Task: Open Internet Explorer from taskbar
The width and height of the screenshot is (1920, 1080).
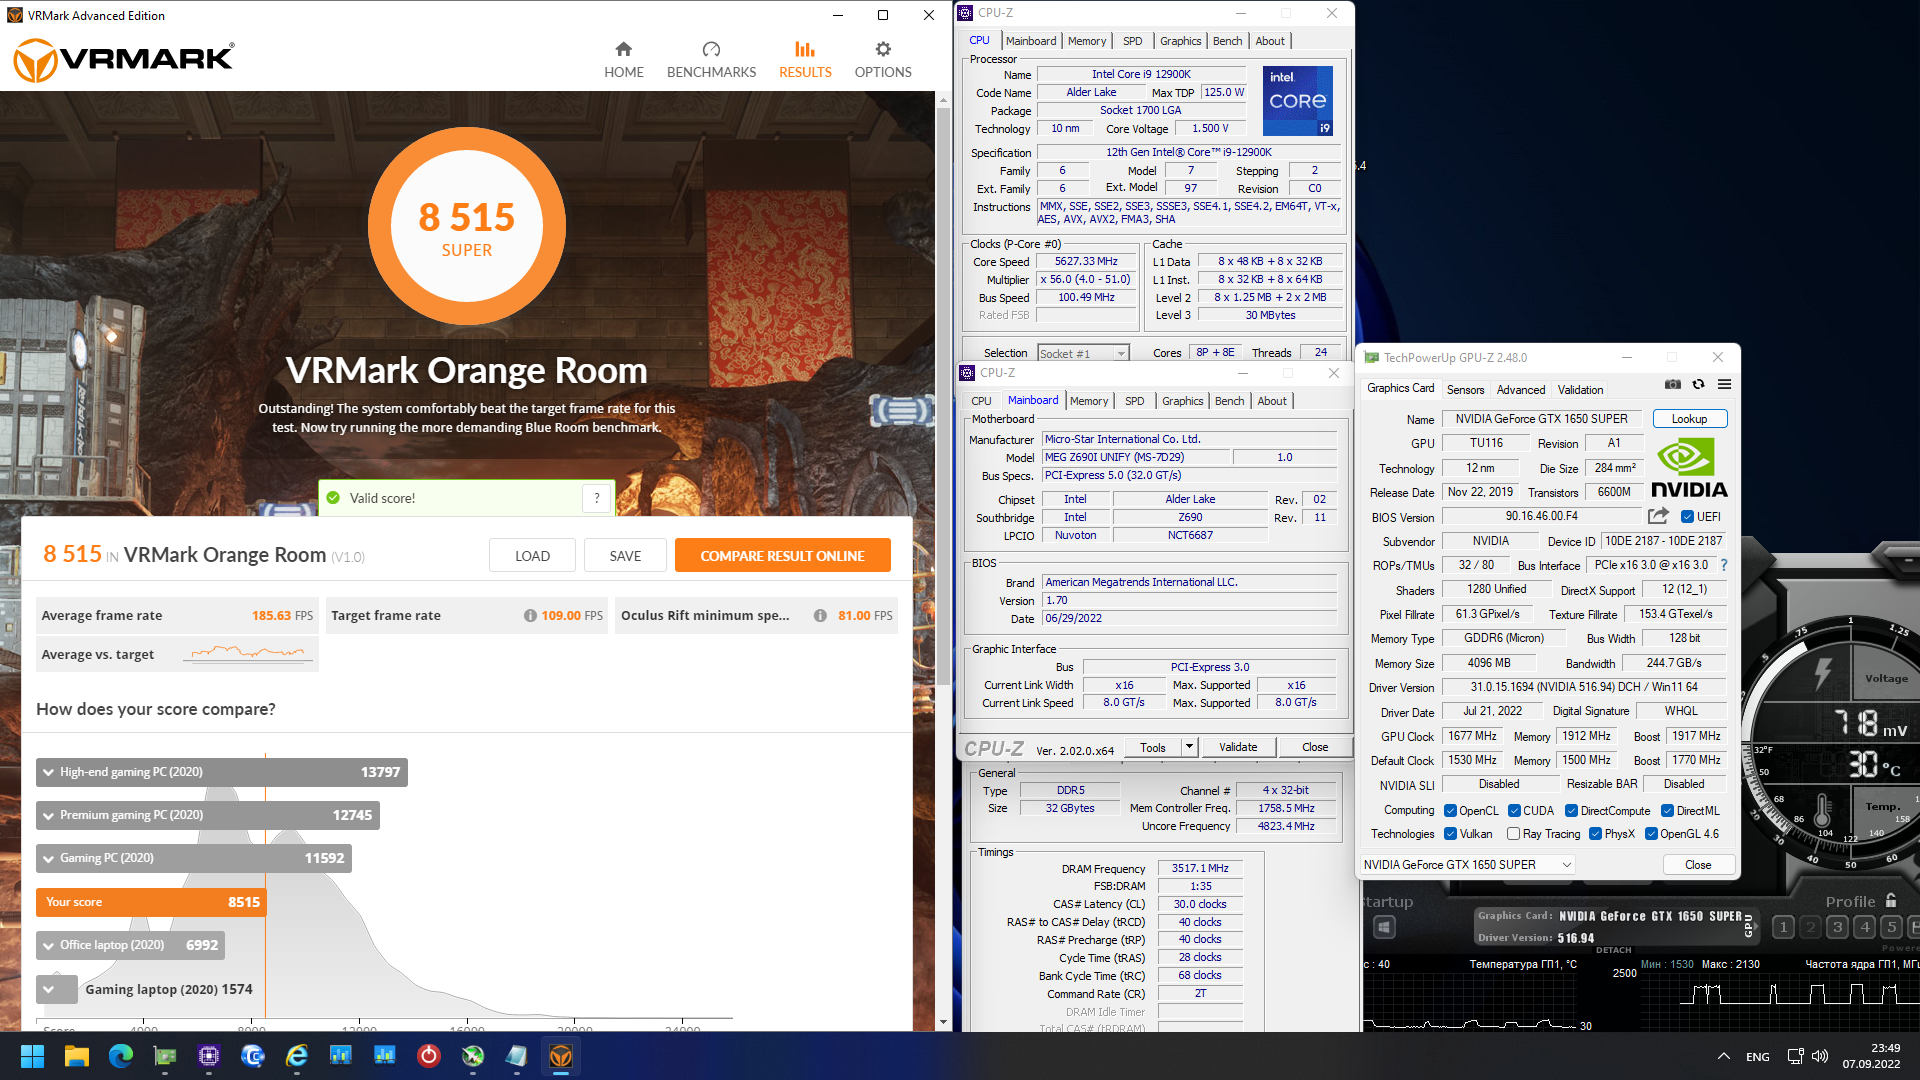Action: click(296, 1056)
